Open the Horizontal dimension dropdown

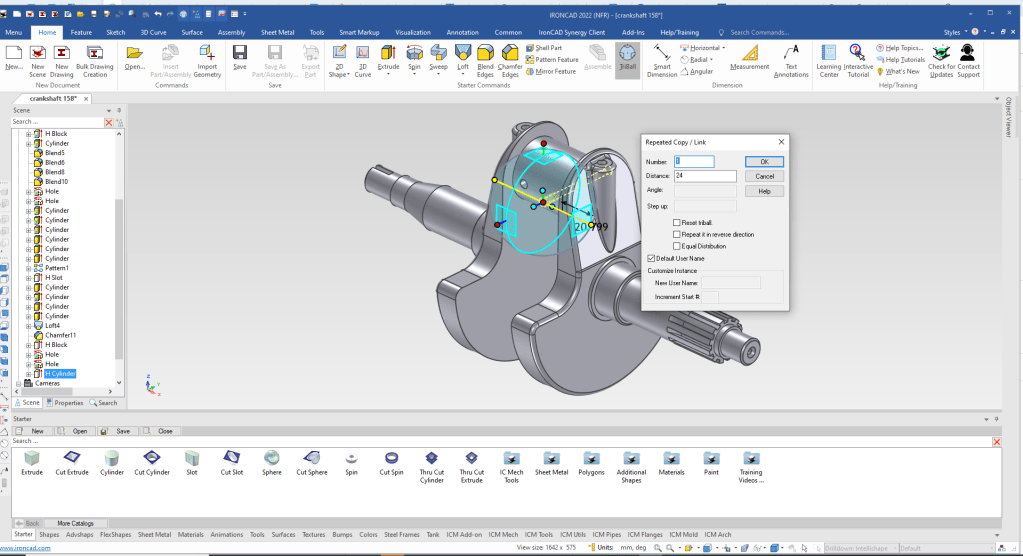click(724, 48)
